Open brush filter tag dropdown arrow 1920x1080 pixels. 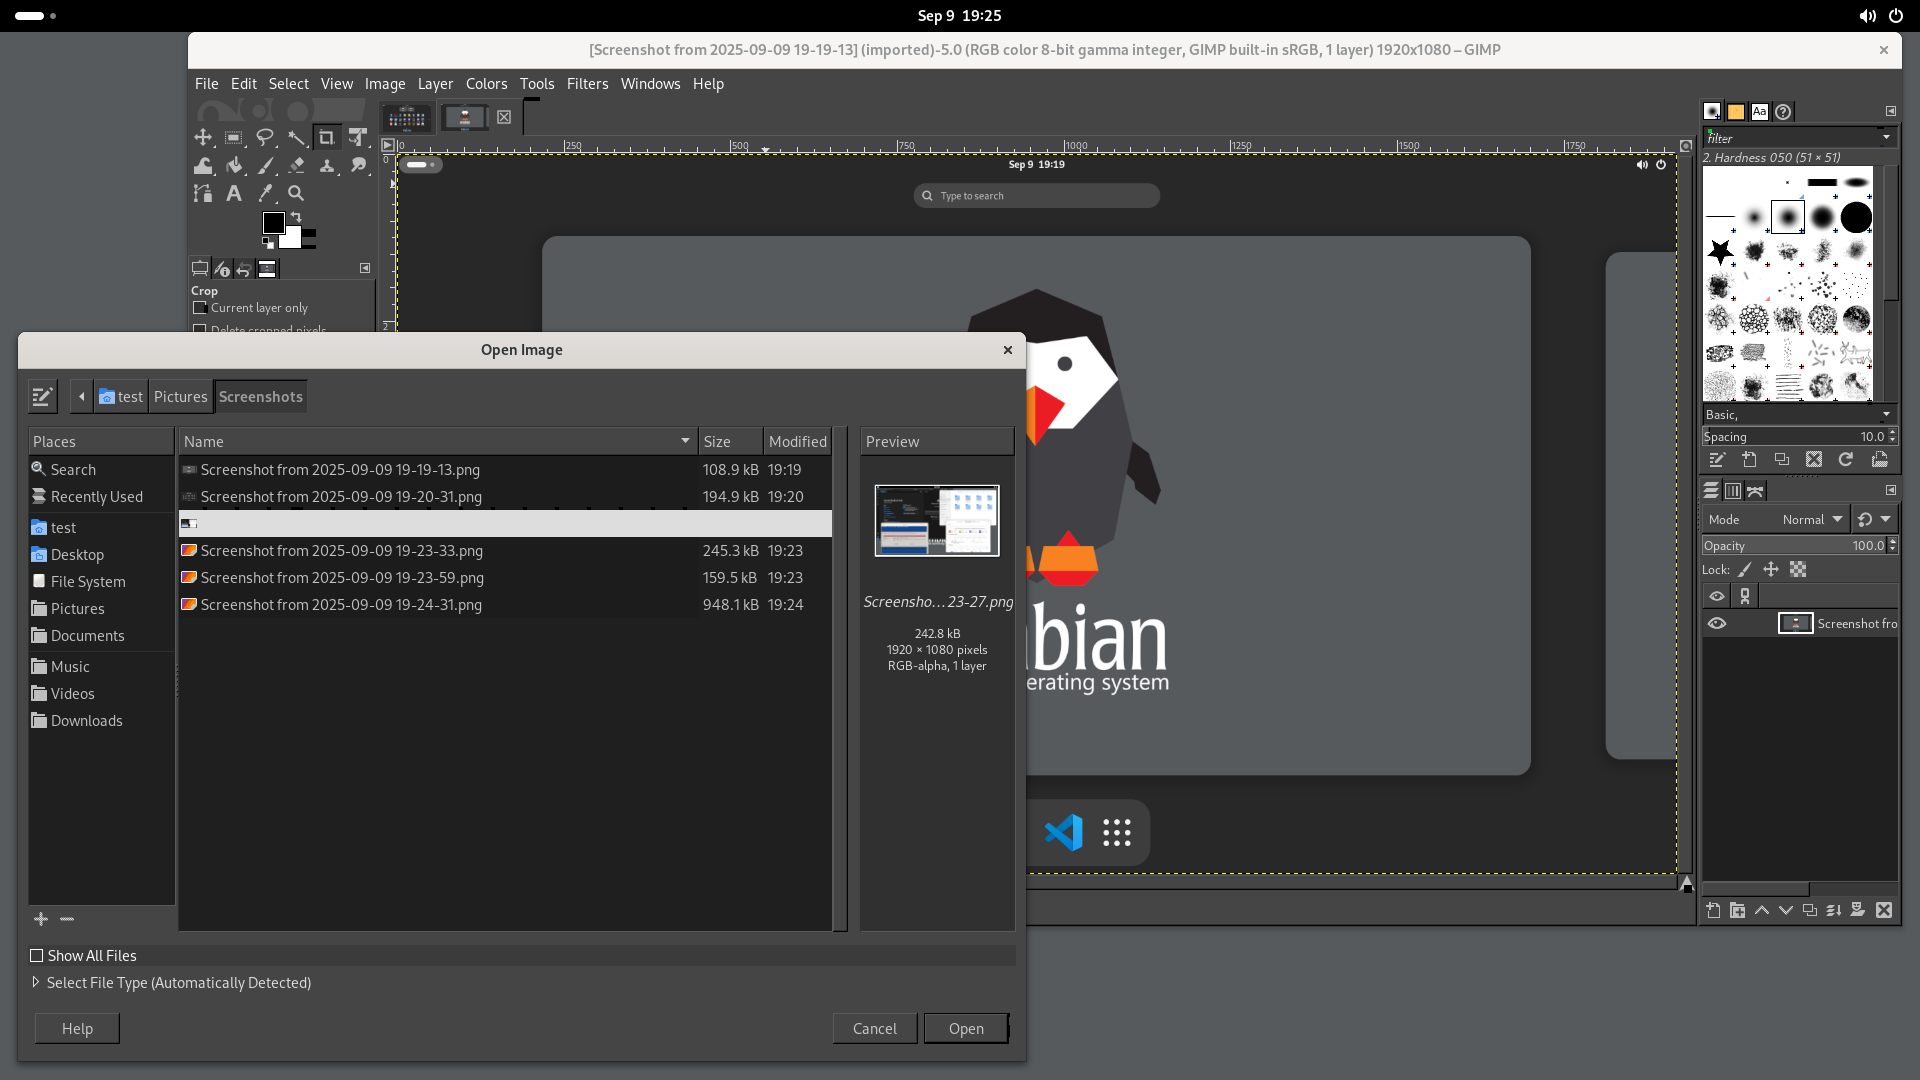pos(1887,138)
